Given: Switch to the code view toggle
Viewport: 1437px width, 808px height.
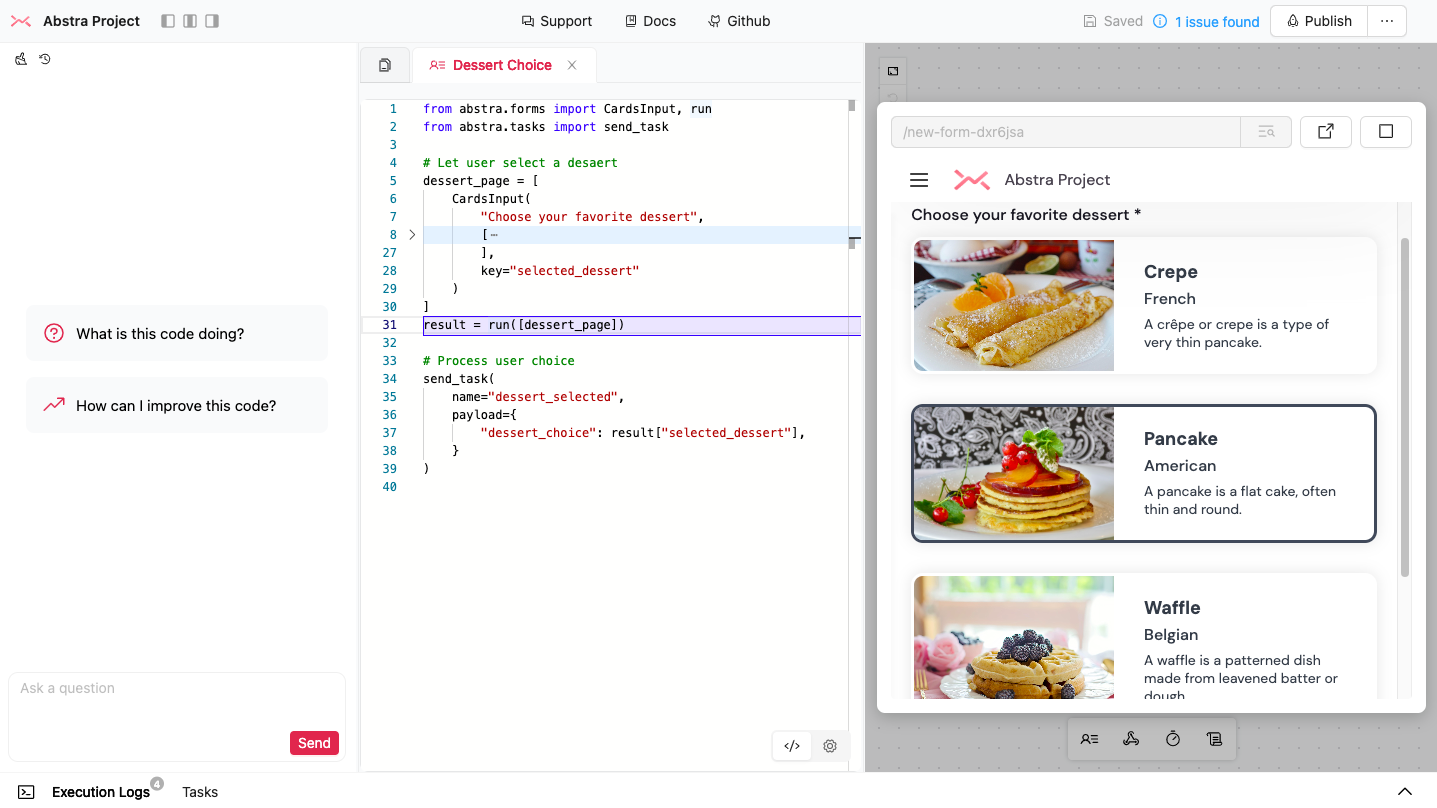Looking at the screenshot, I should [792, 745].
